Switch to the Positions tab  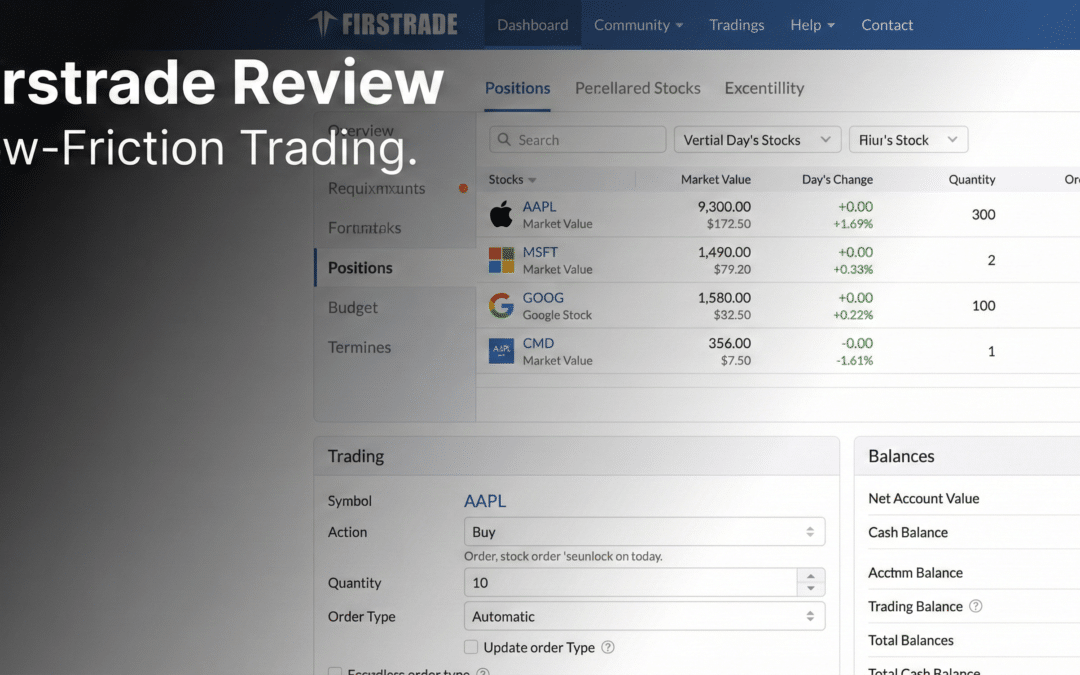517,88
